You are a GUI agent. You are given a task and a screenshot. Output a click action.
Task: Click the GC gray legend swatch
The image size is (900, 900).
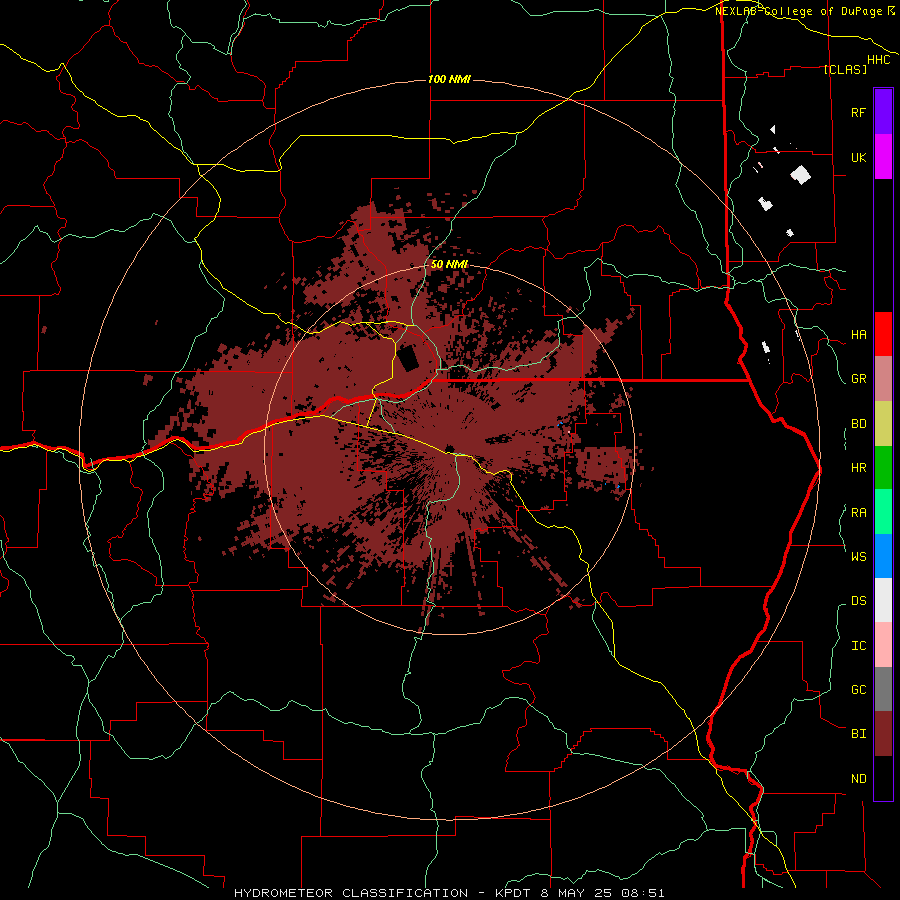883,689
